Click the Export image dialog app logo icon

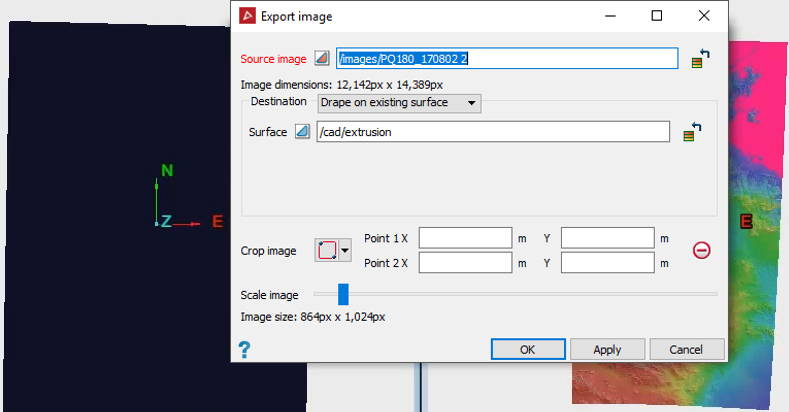click(247, 16)
